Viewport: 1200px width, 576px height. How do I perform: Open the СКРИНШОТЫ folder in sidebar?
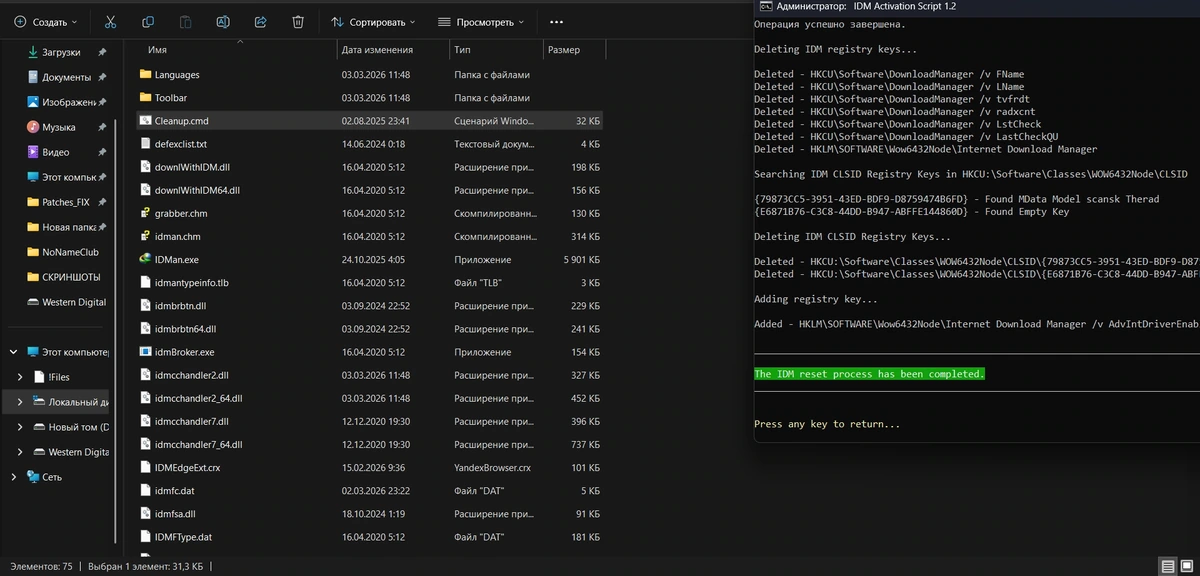pyautogui.click(x=66, y=277)
